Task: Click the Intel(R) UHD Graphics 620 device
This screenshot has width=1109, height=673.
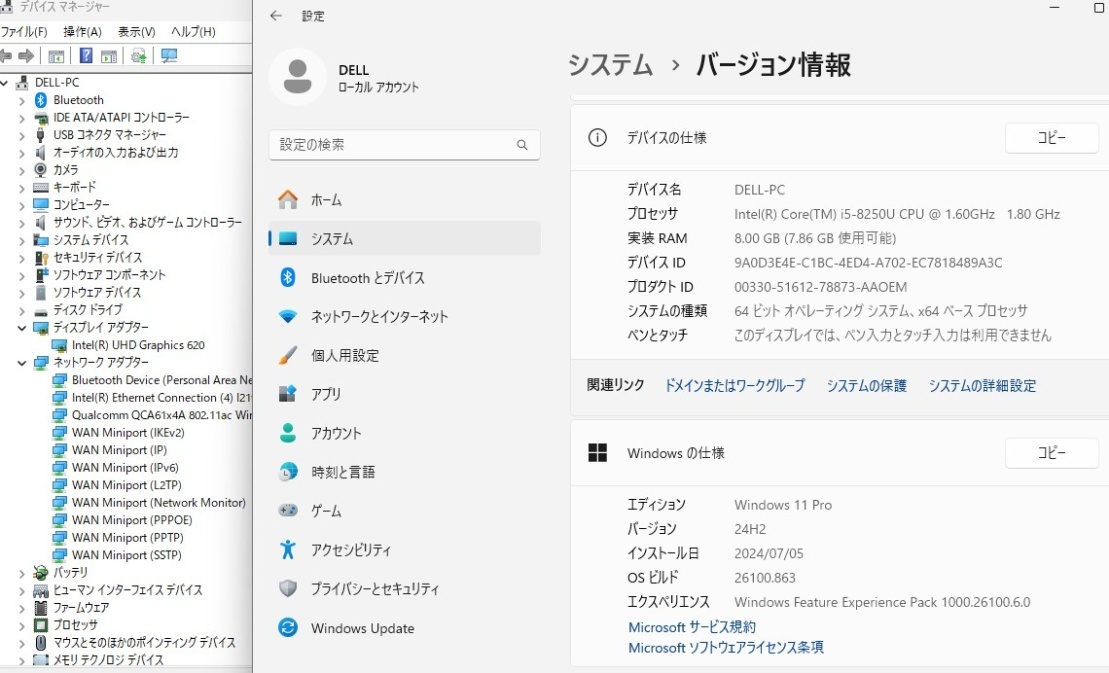Action: (137, 345)
